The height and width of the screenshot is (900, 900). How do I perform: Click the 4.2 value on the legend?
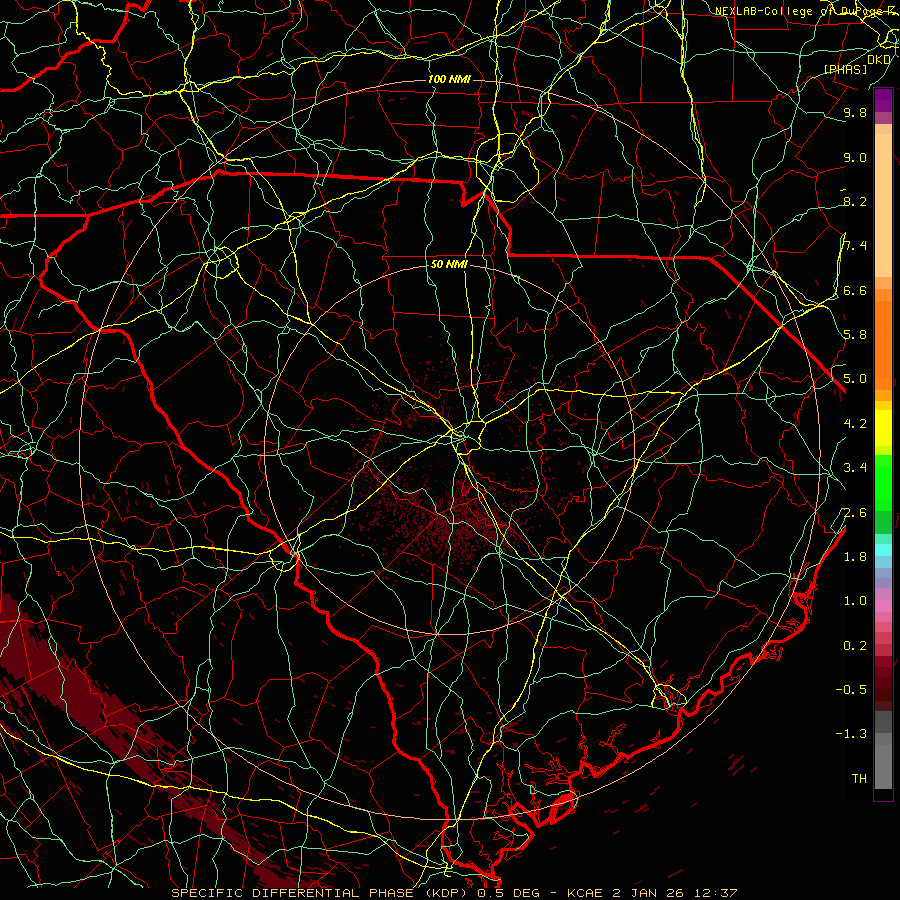pyautogui.click(x=855, y=424)
